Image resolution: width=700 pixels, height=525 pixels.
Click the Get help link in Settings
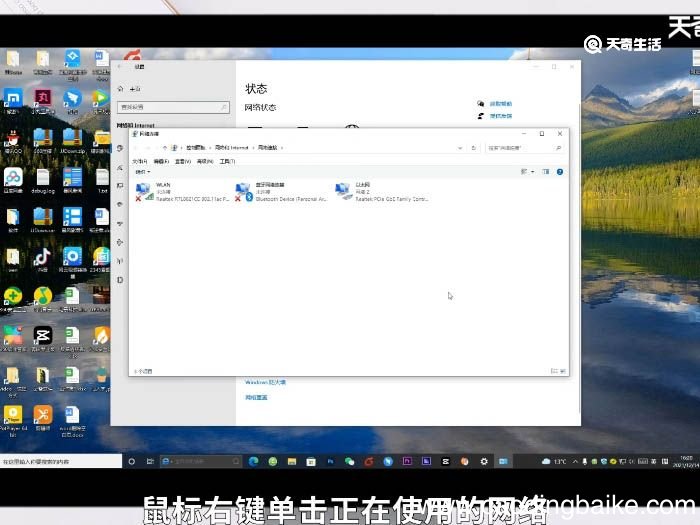(x=500, y=104)
